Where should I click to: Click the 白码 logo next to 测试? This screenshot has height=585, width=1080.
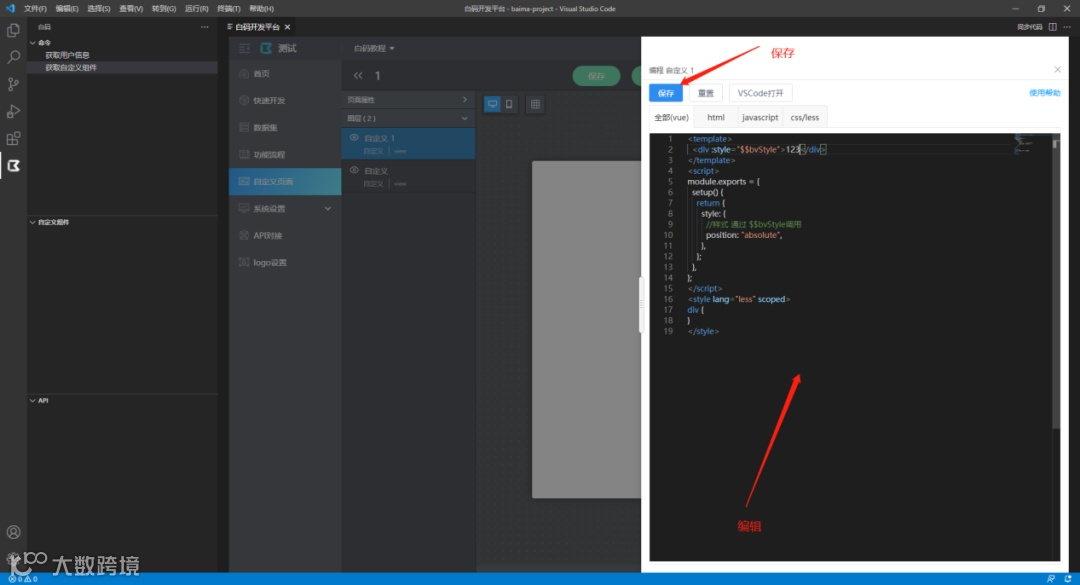[x=266, y=48]
